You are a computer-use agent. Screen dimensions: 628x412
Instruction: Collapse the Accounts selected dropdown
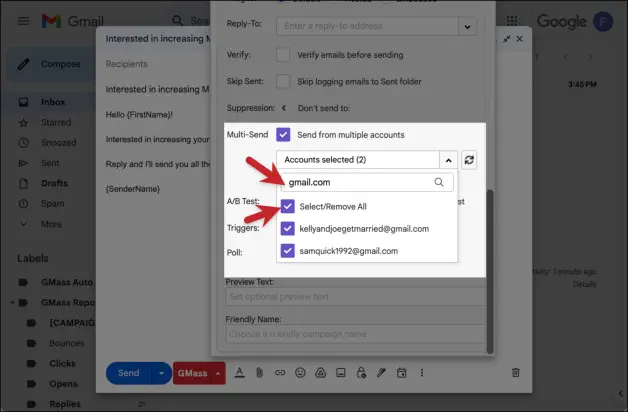click(449, 160)
